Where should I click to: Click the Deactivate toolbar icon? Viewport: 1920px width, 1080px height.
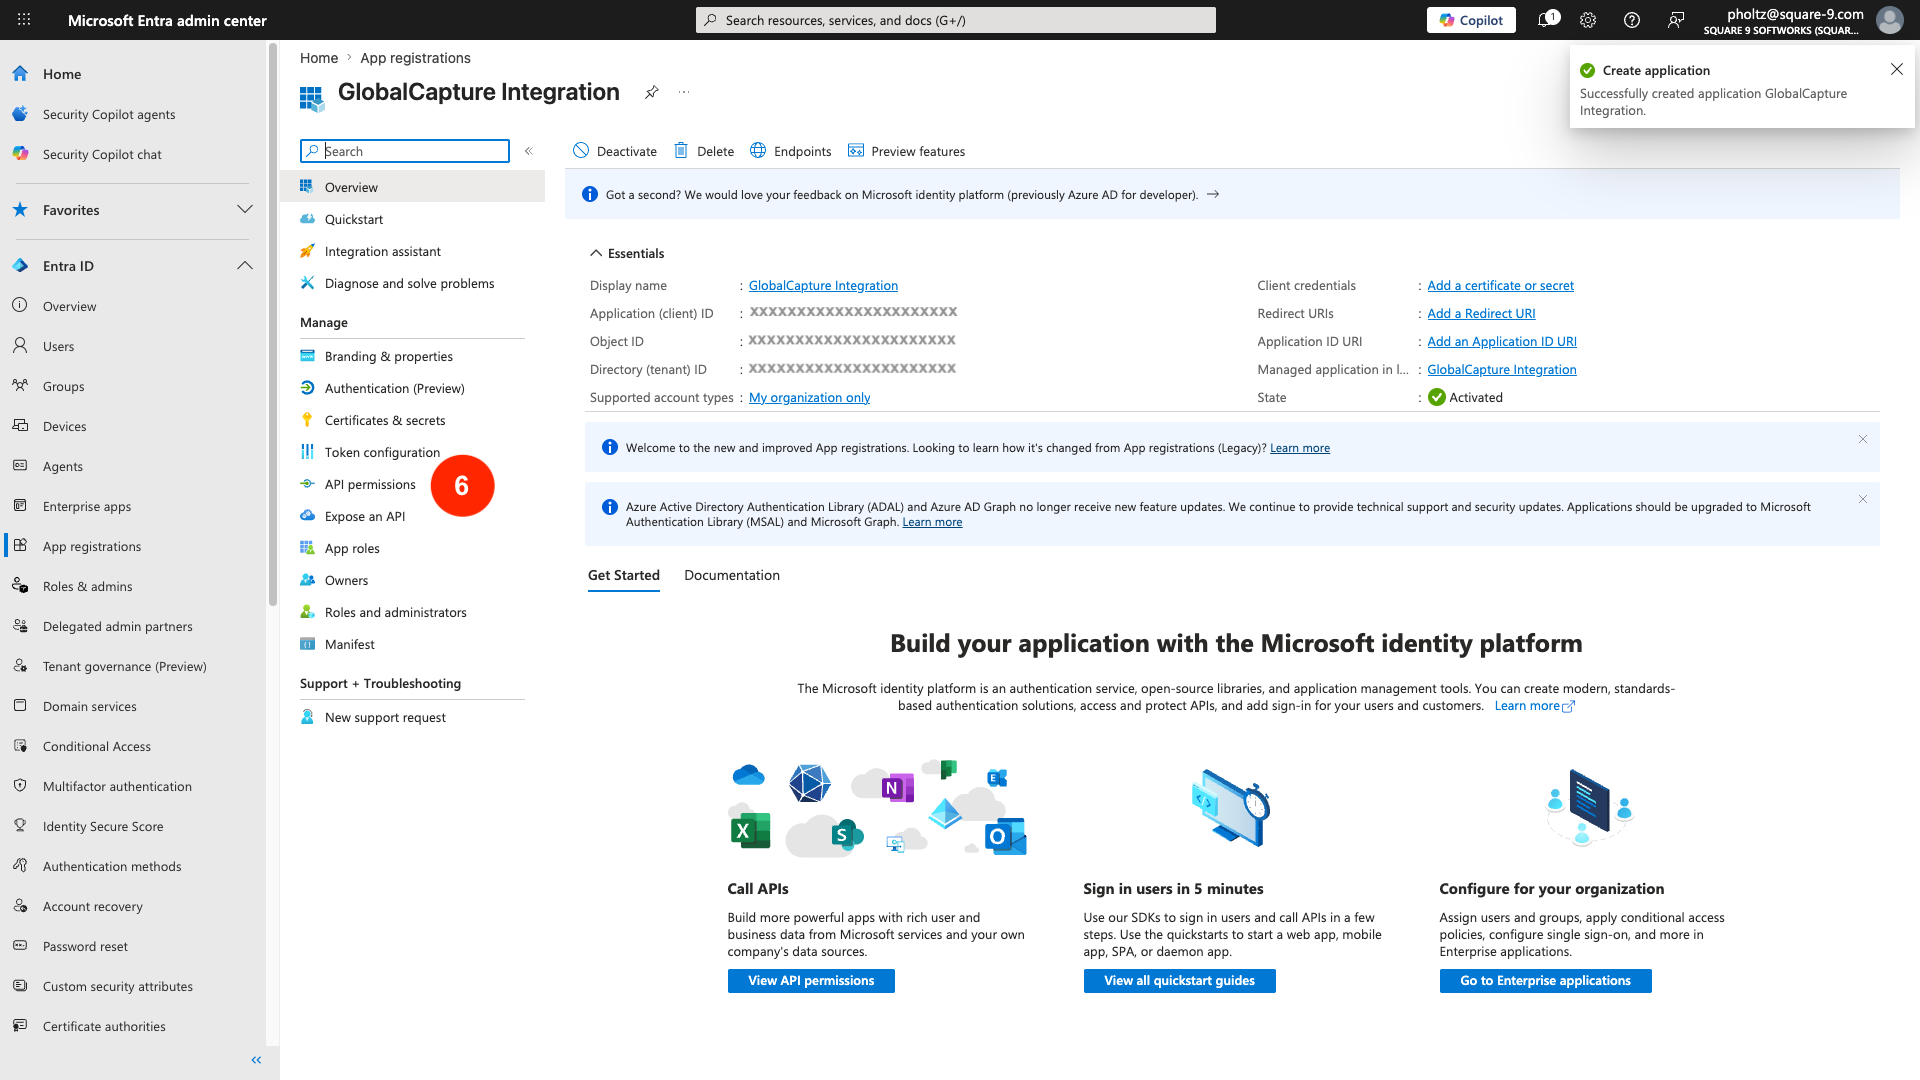tap(581, 151)
